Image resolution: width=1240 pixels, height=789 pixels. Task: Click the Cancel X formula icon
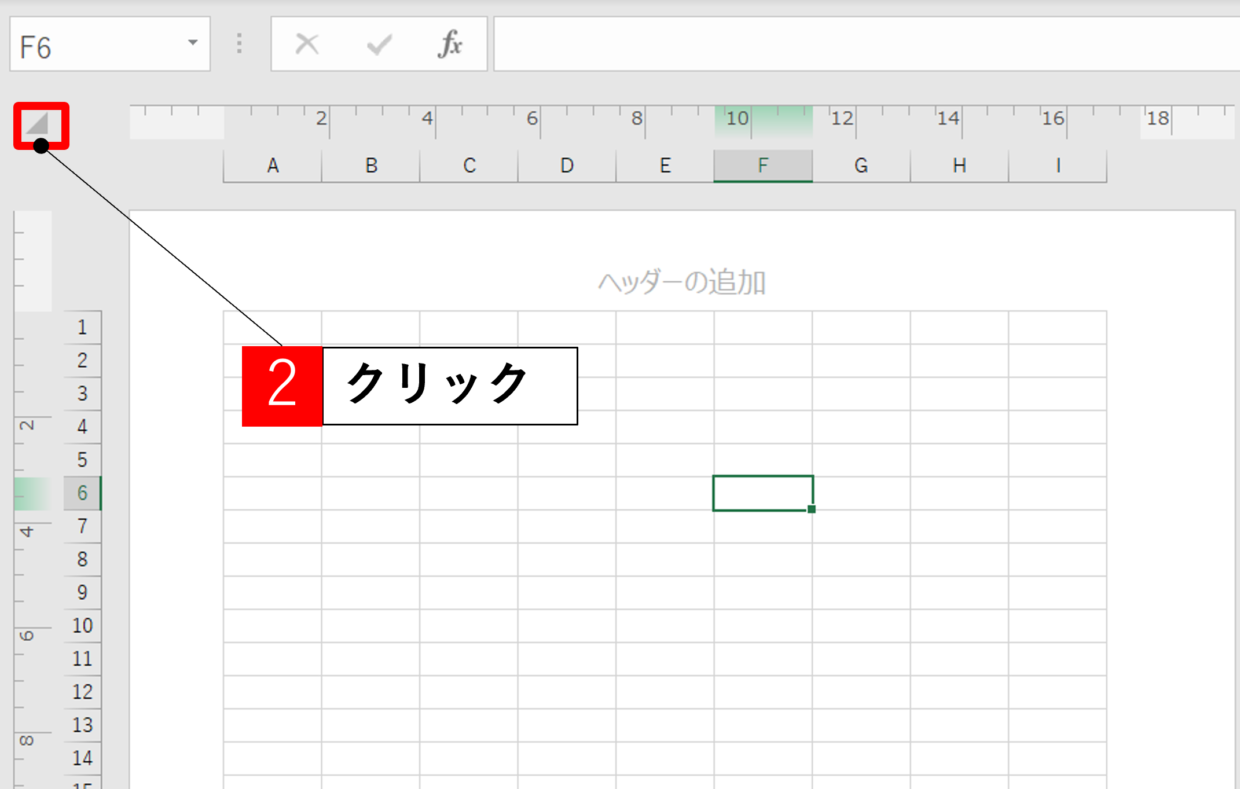(x=307, y=44)
